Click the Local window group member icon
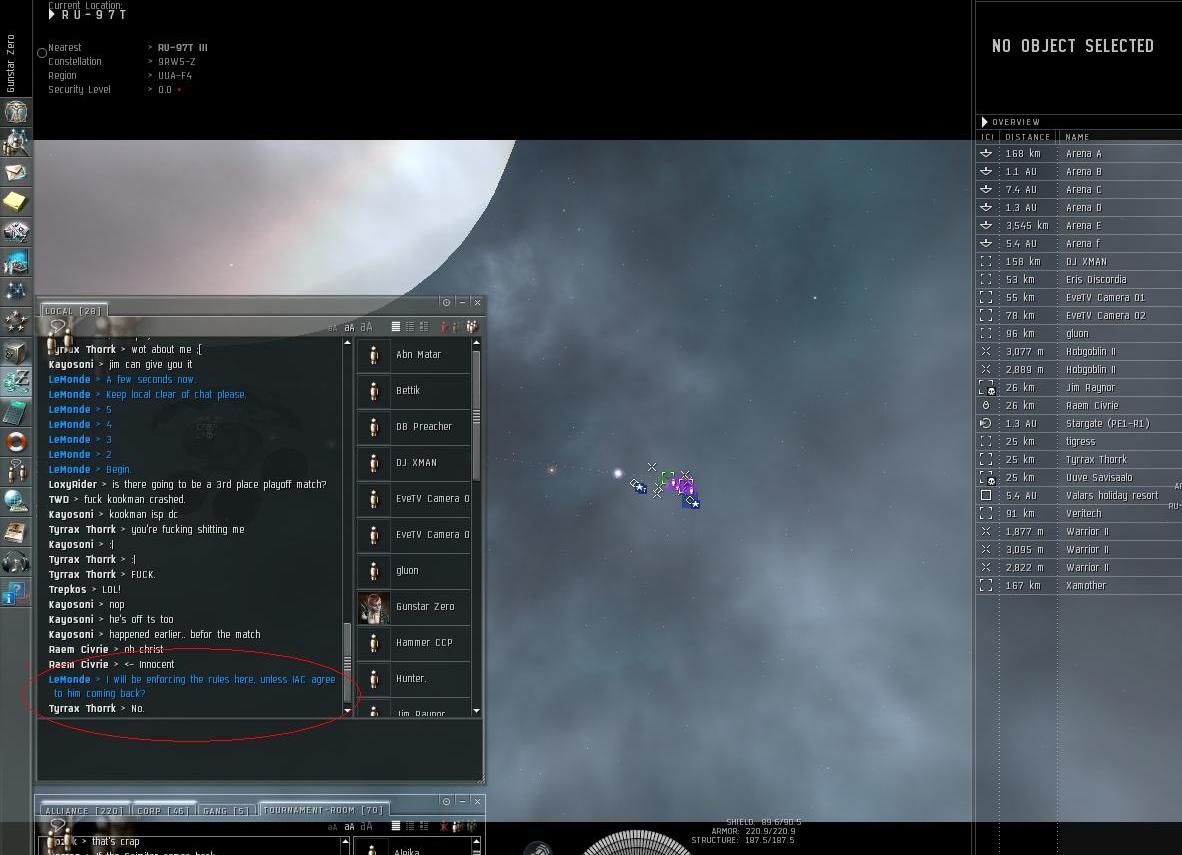This screenshot has height=855, width=1182. pos(472,326)
